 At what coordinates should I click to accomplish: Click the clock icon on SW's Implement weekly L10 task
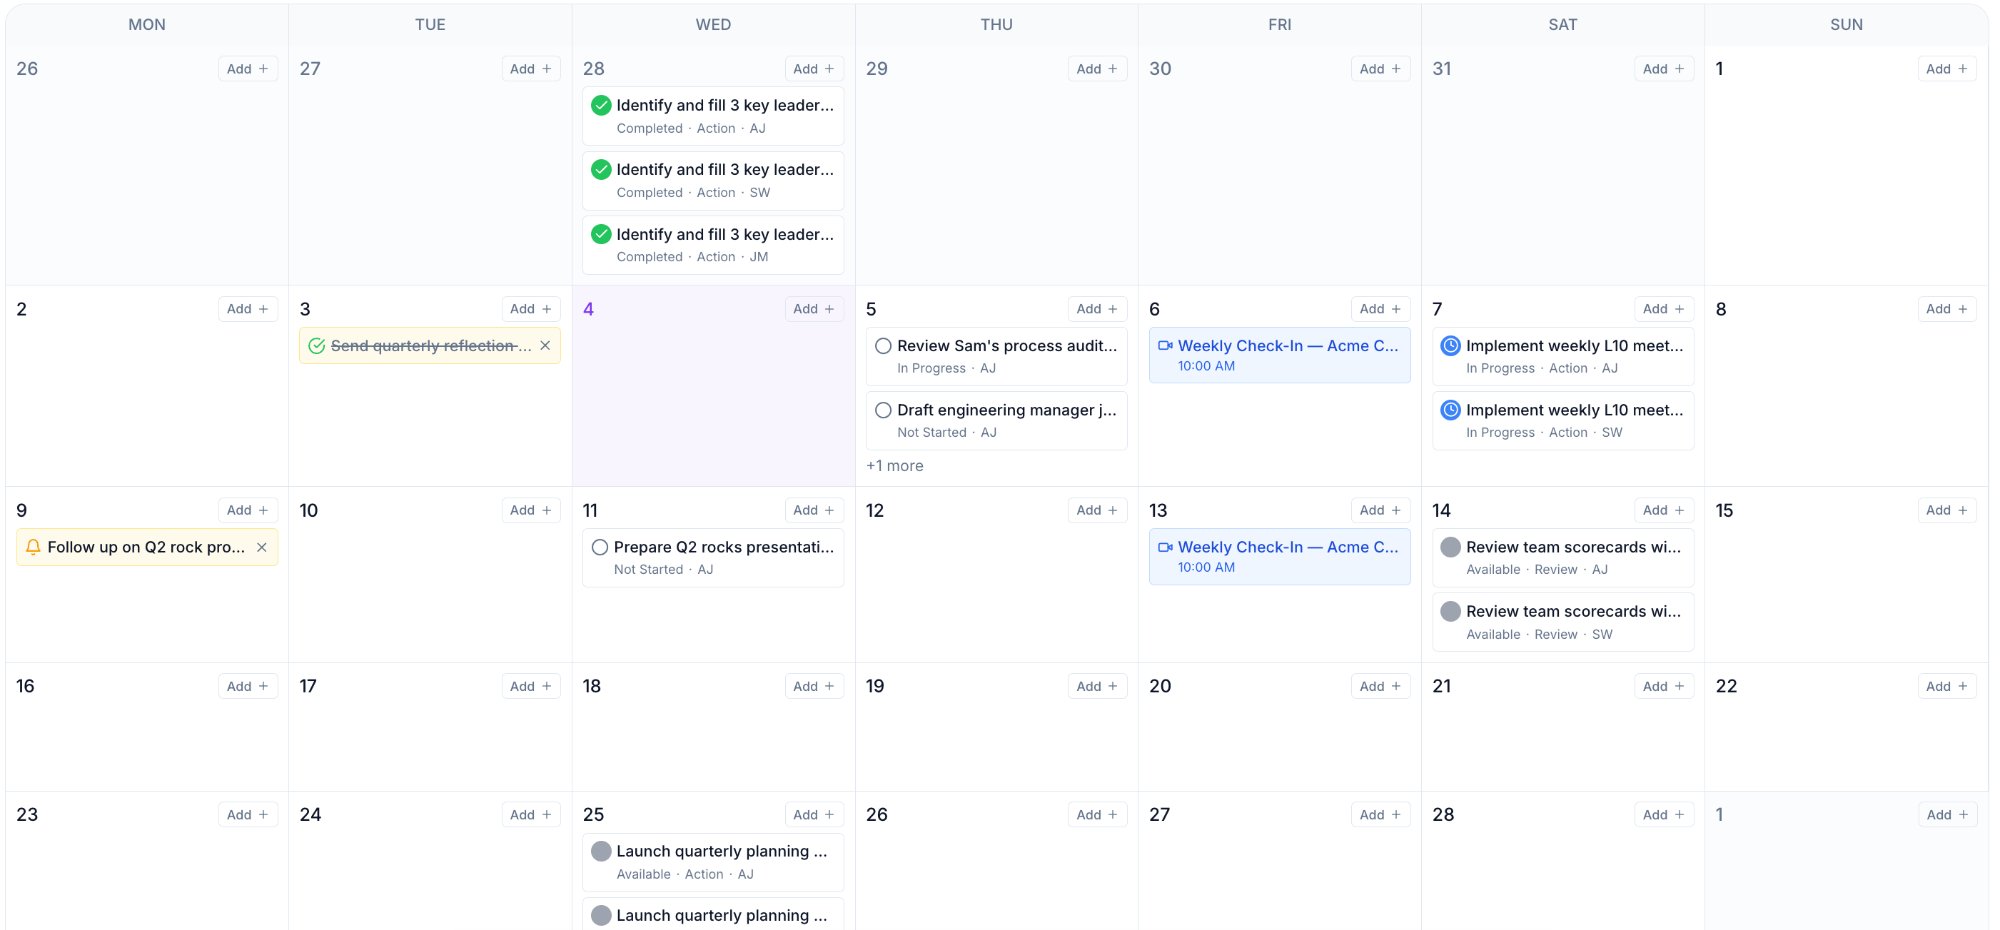pos(1450,410)
